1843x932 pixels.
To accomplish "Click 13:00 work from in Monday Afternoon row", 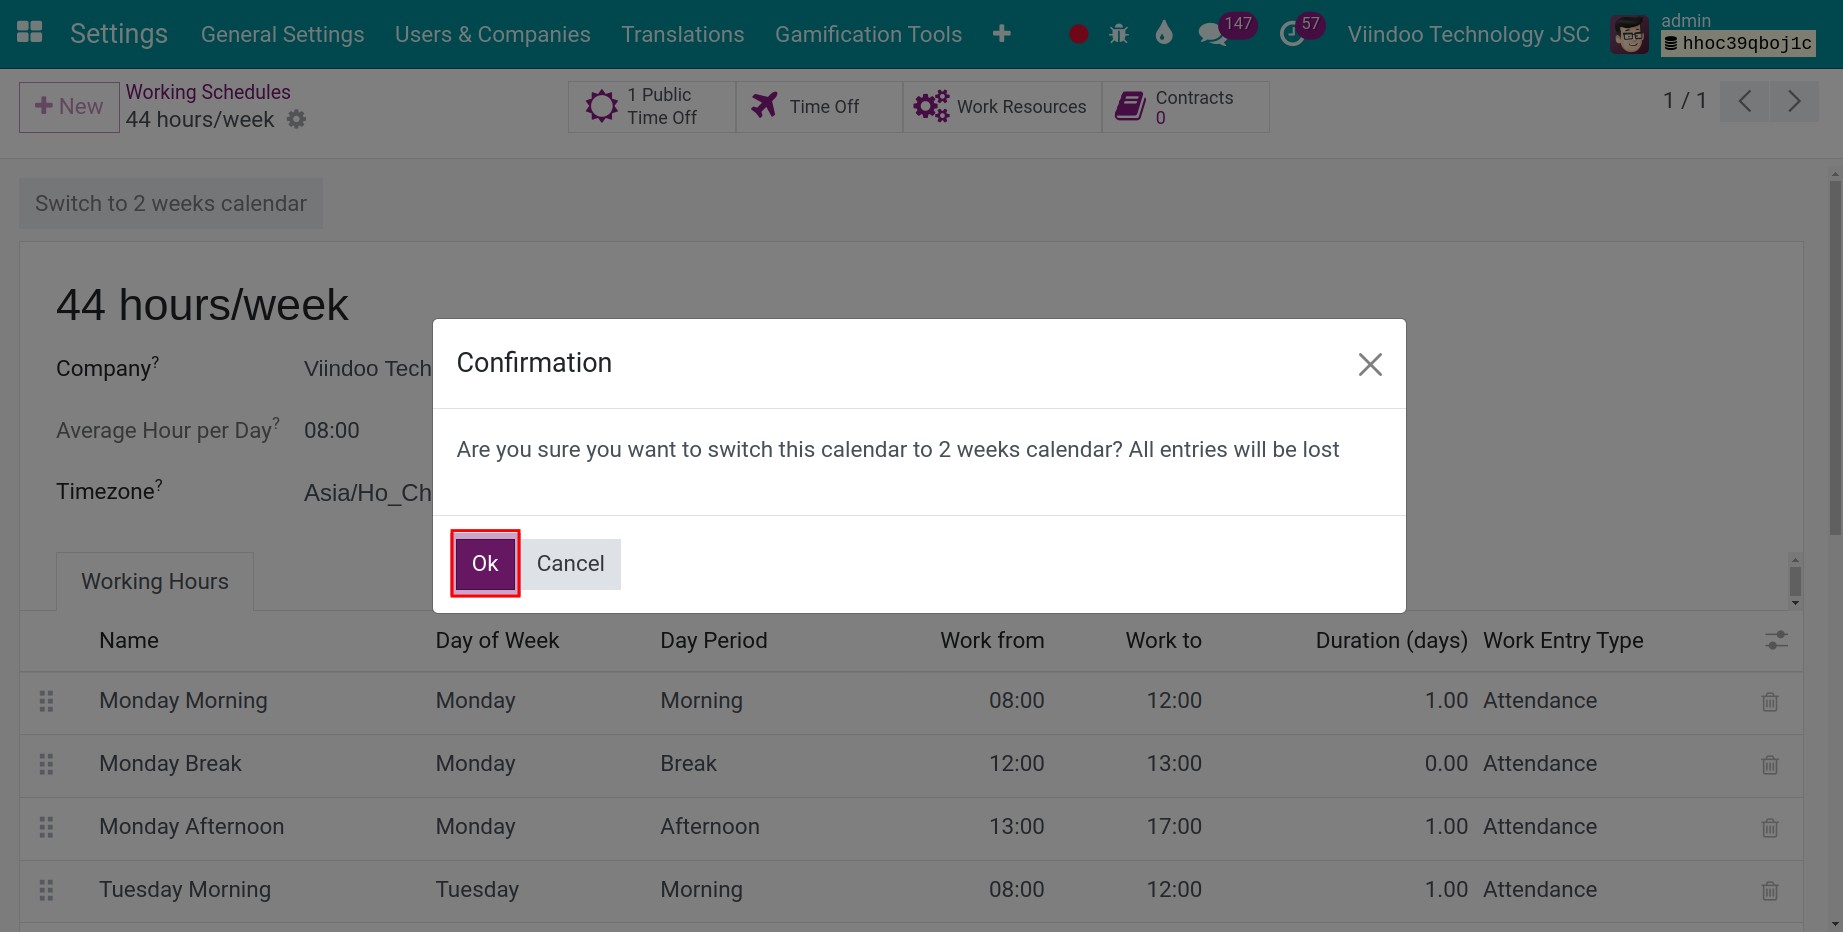I will tap(1017, 826).
